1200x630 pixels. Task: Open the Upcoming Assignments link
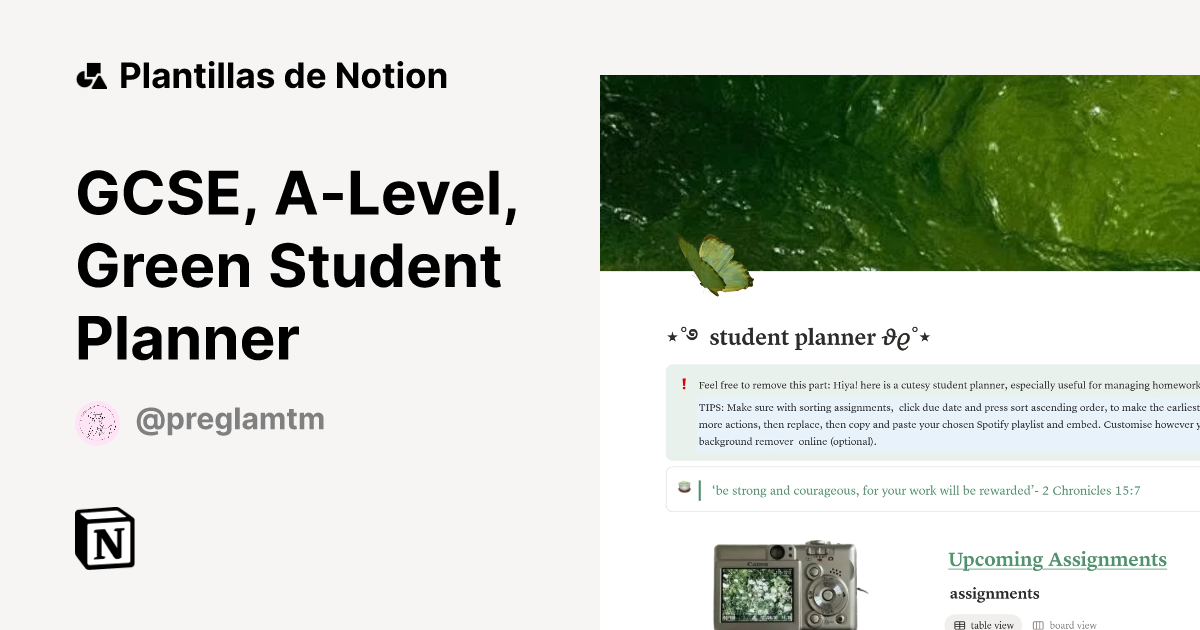click(1057, 559)
